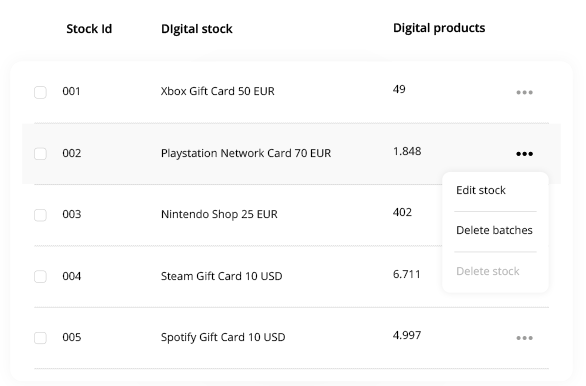Select Delete batches in the context menu
Screen dimensions: 586x386
494,230
